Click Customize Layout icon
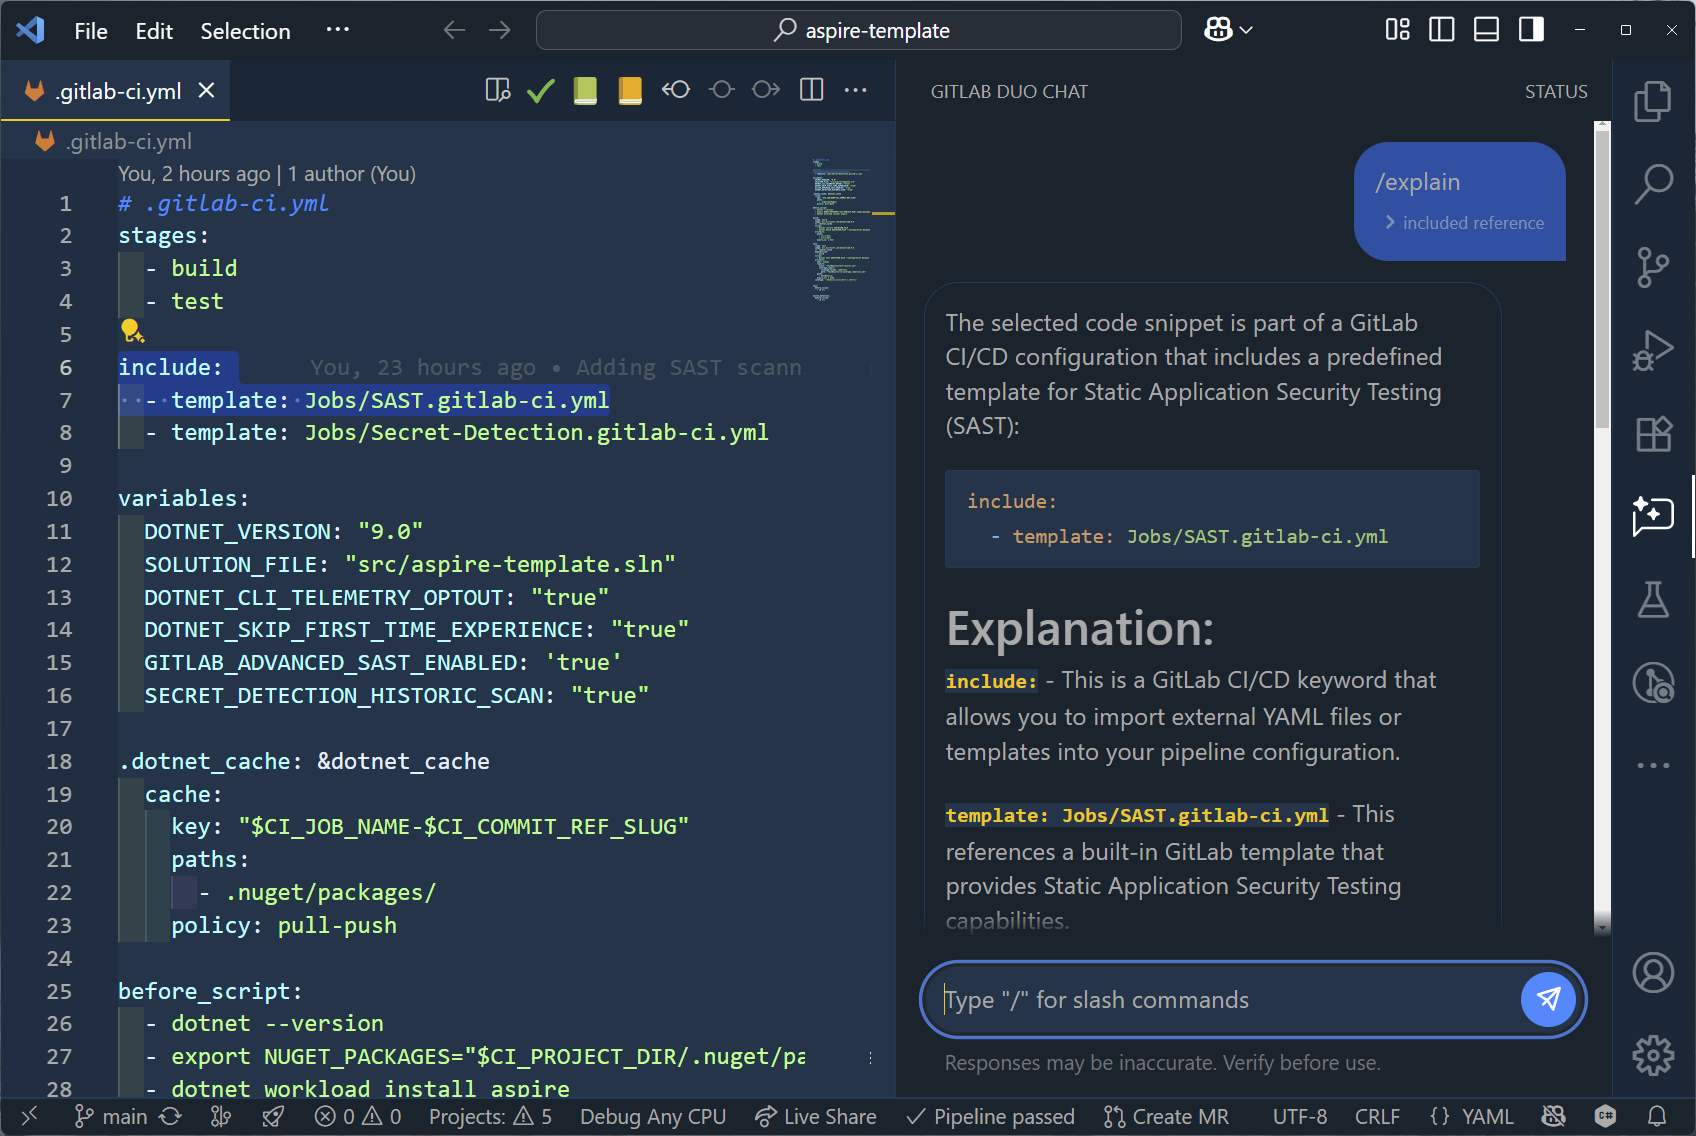The height and width of the screenshot is (1136, 1696). tap(1397, 30)
